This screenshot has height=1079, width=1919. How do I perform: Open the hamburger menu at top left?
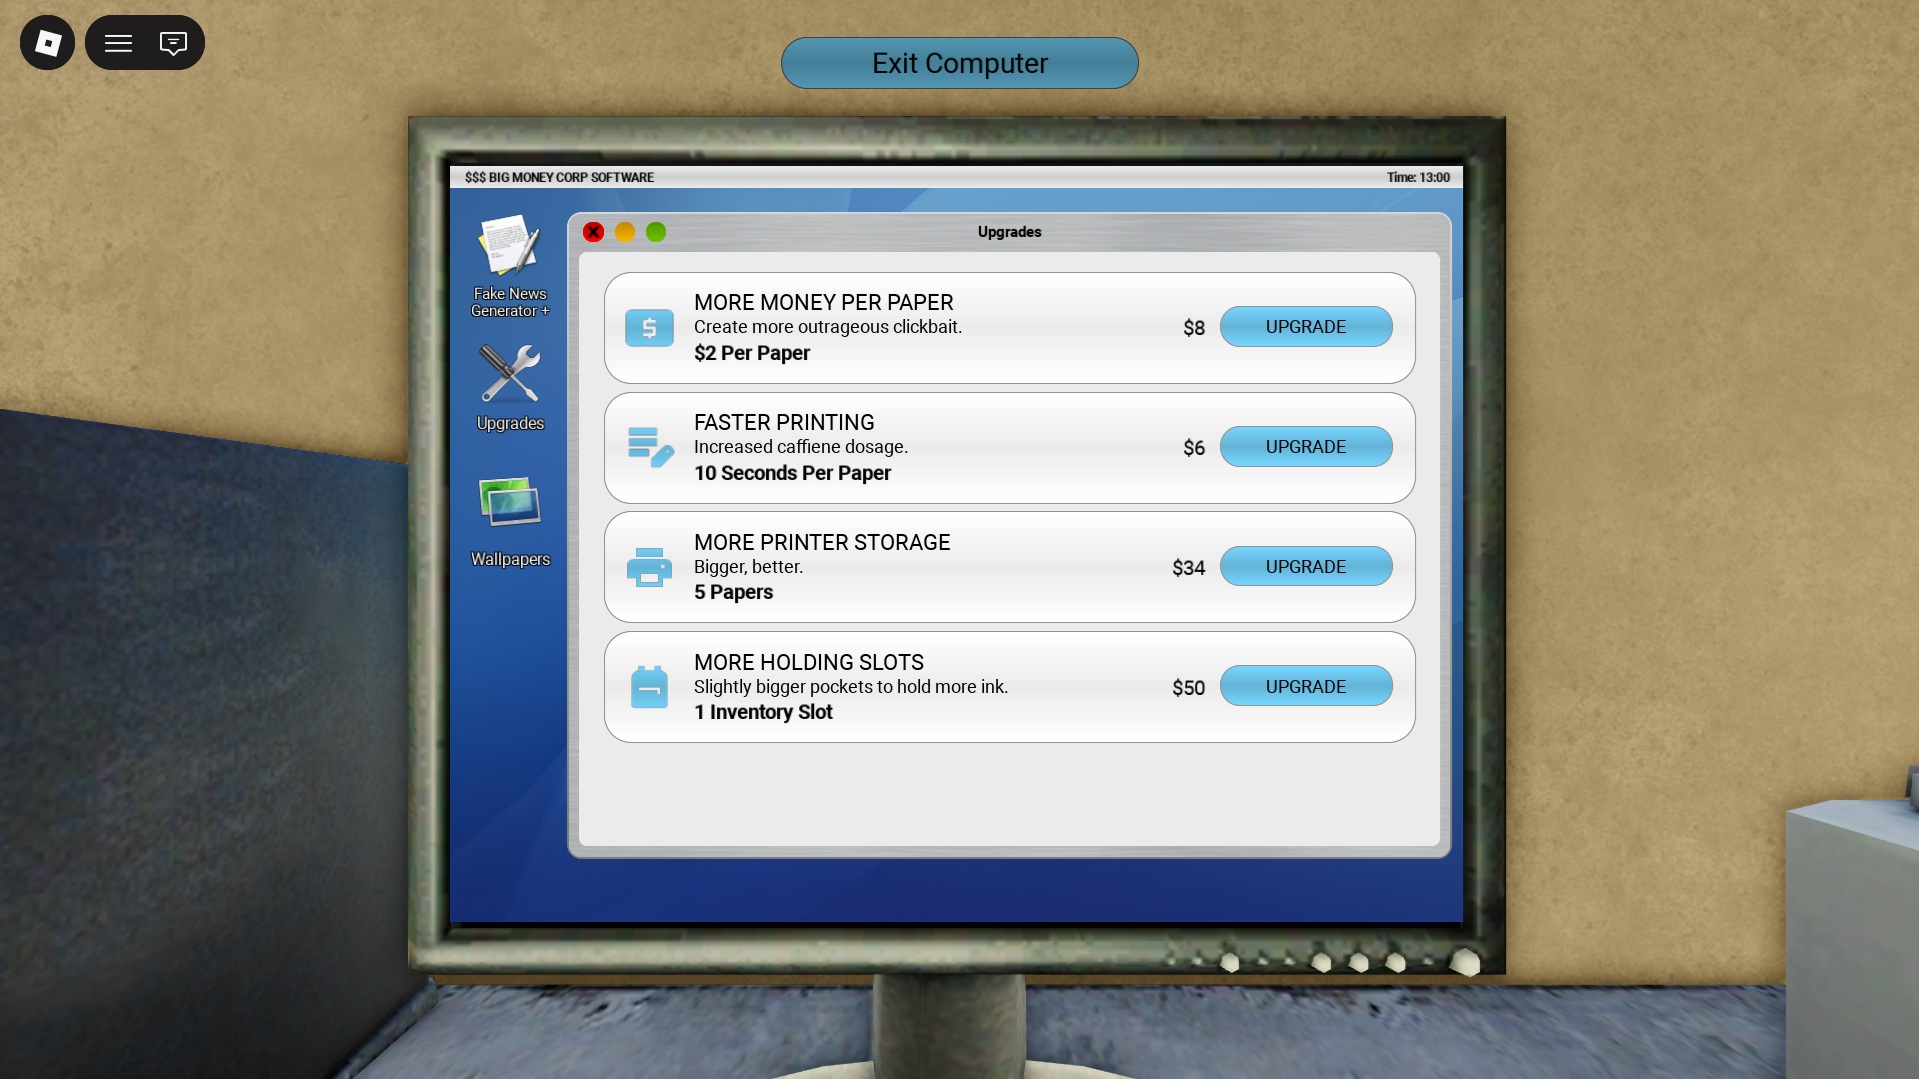point(119,43)
